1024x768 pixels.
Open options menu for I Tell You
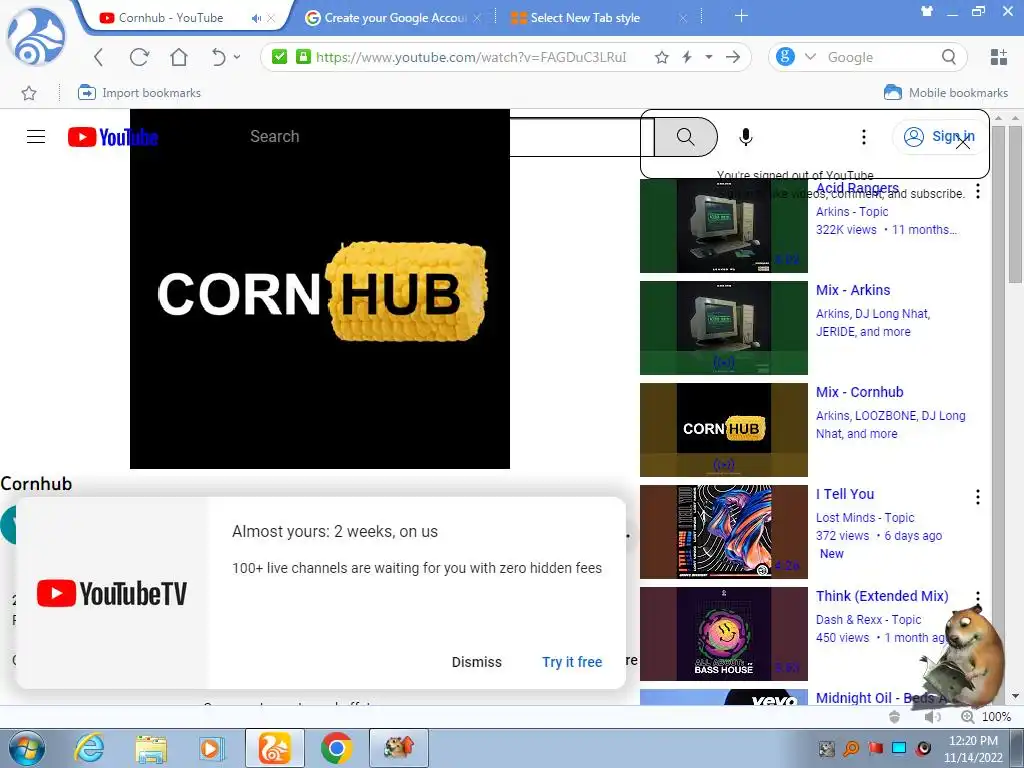coord(978,497)
